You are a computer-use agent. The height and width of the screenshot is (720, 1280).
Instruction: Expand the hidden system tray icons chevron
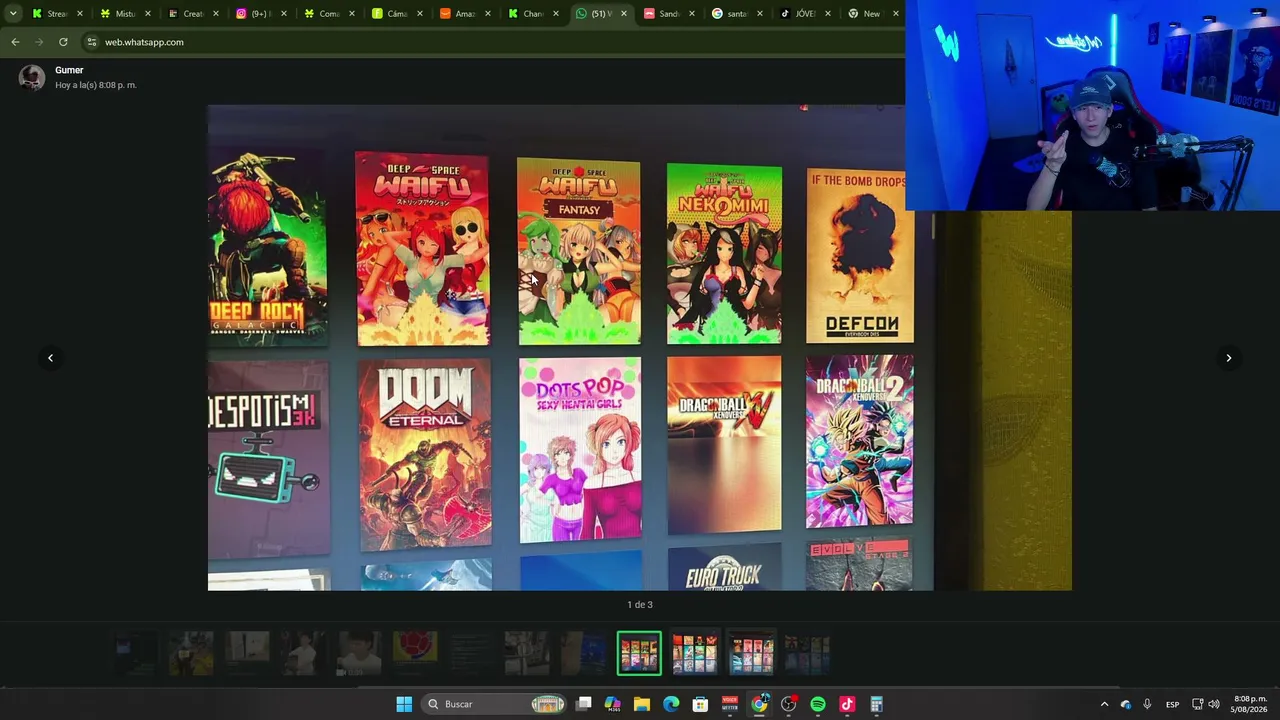click(1104, 704)
